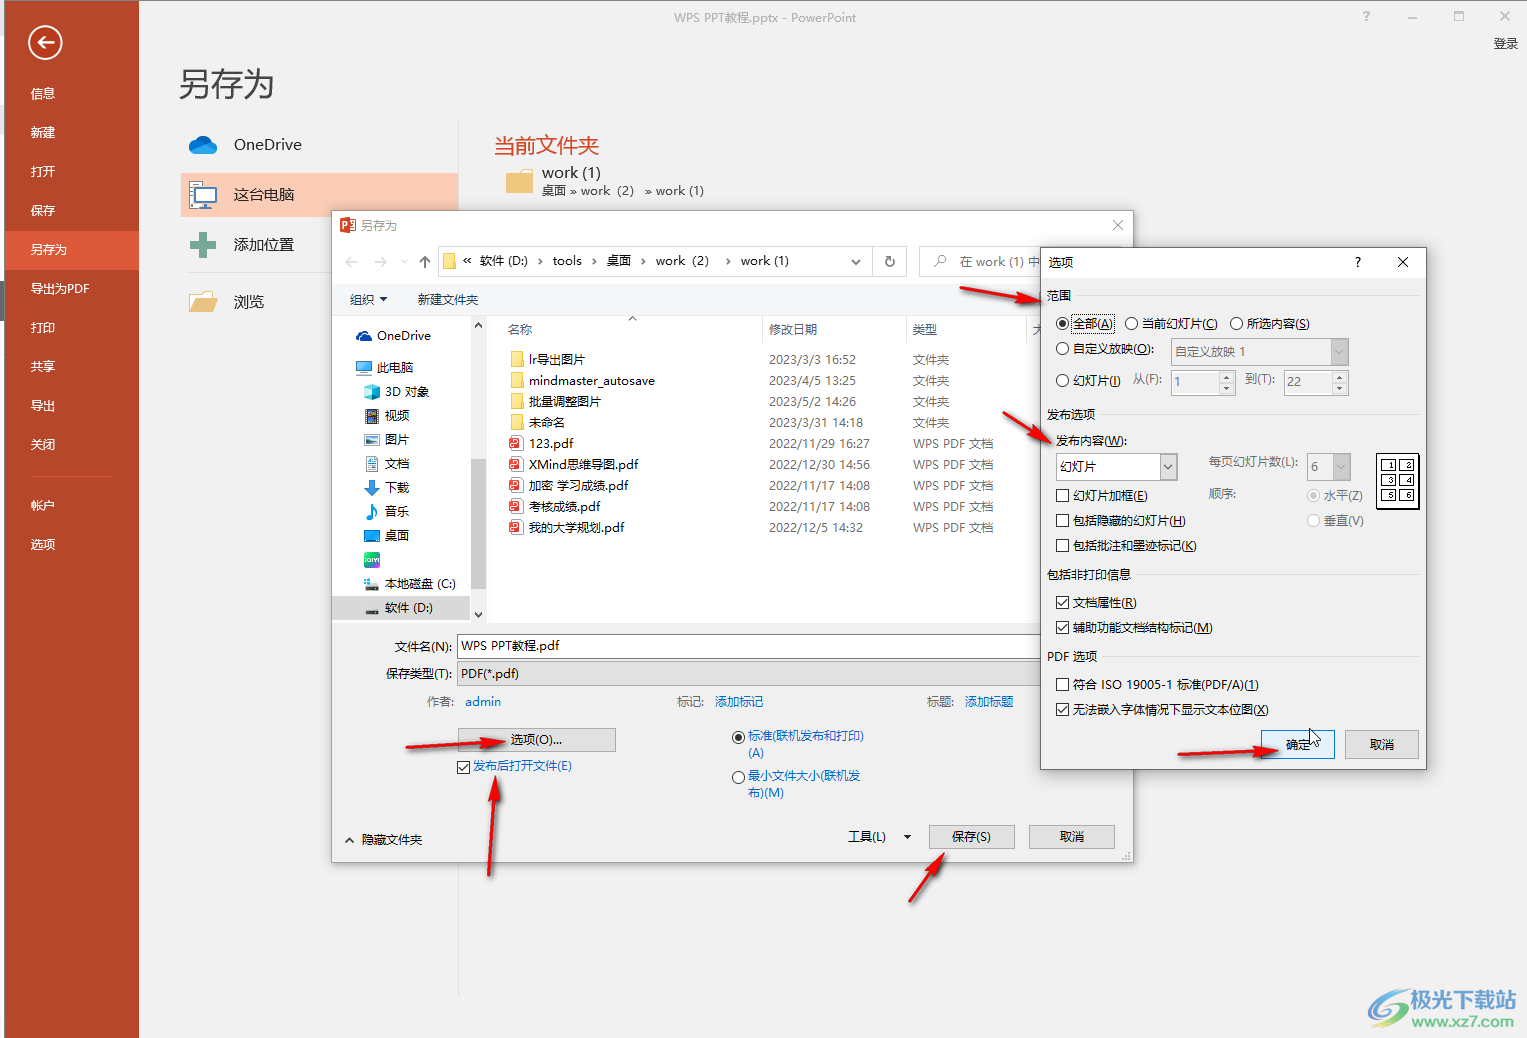Toggle 幻灯片加框 checkbox

1062,496
